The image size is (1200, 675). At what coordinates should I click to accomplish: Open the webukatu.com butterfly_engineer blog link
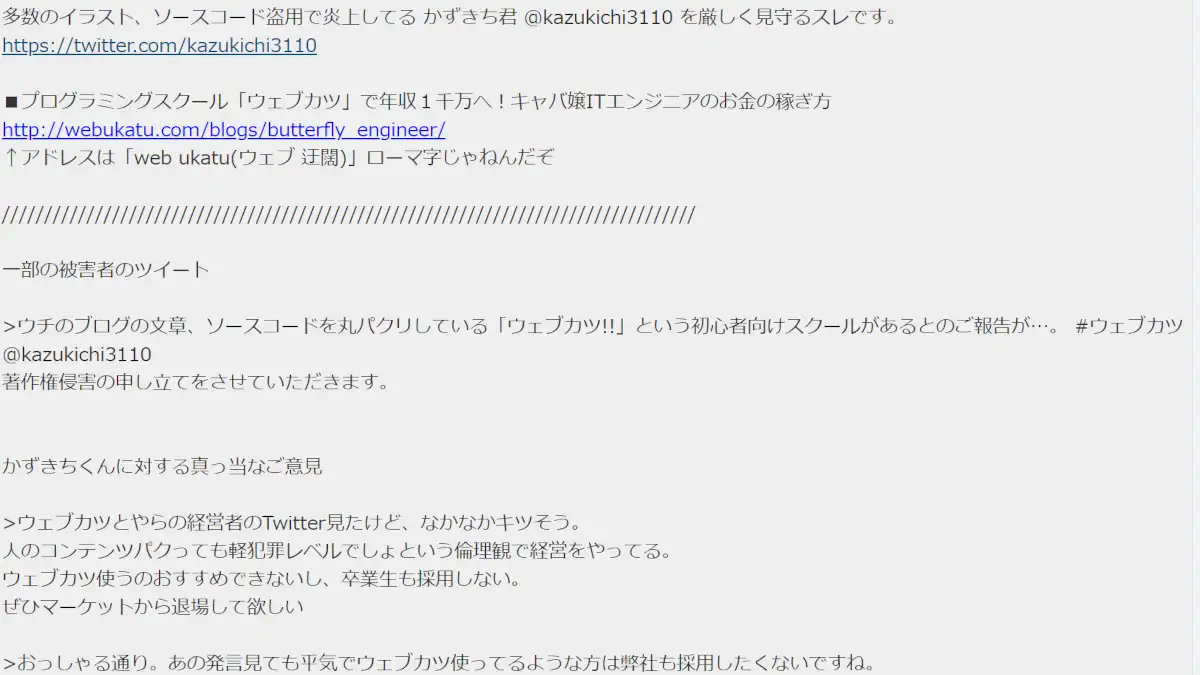(224, 130)
